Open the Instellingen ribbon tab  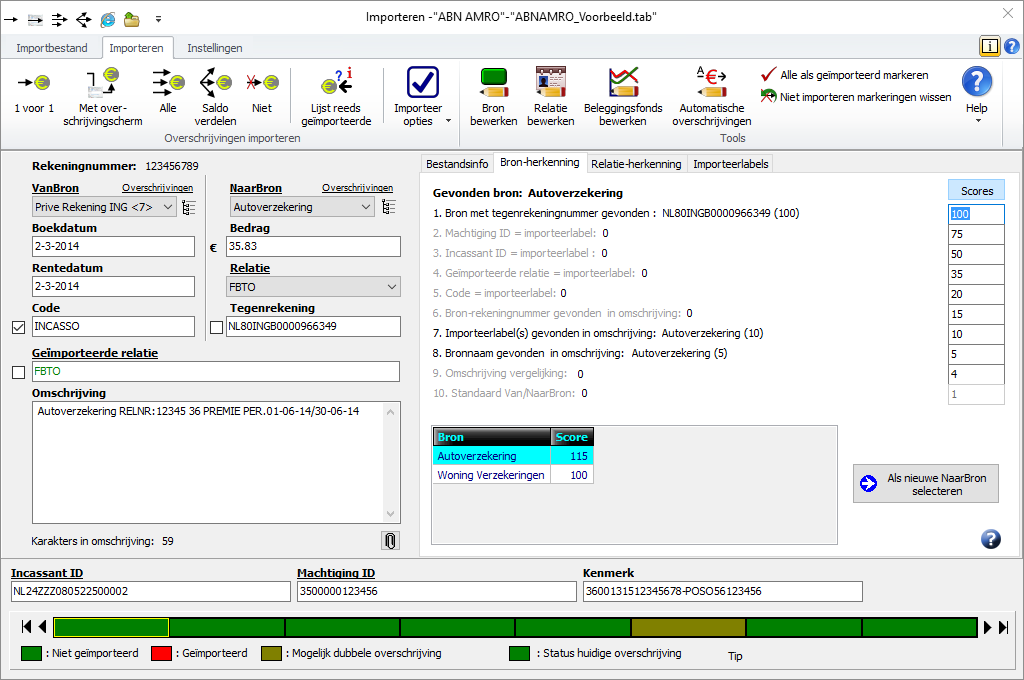click(214, 48)
